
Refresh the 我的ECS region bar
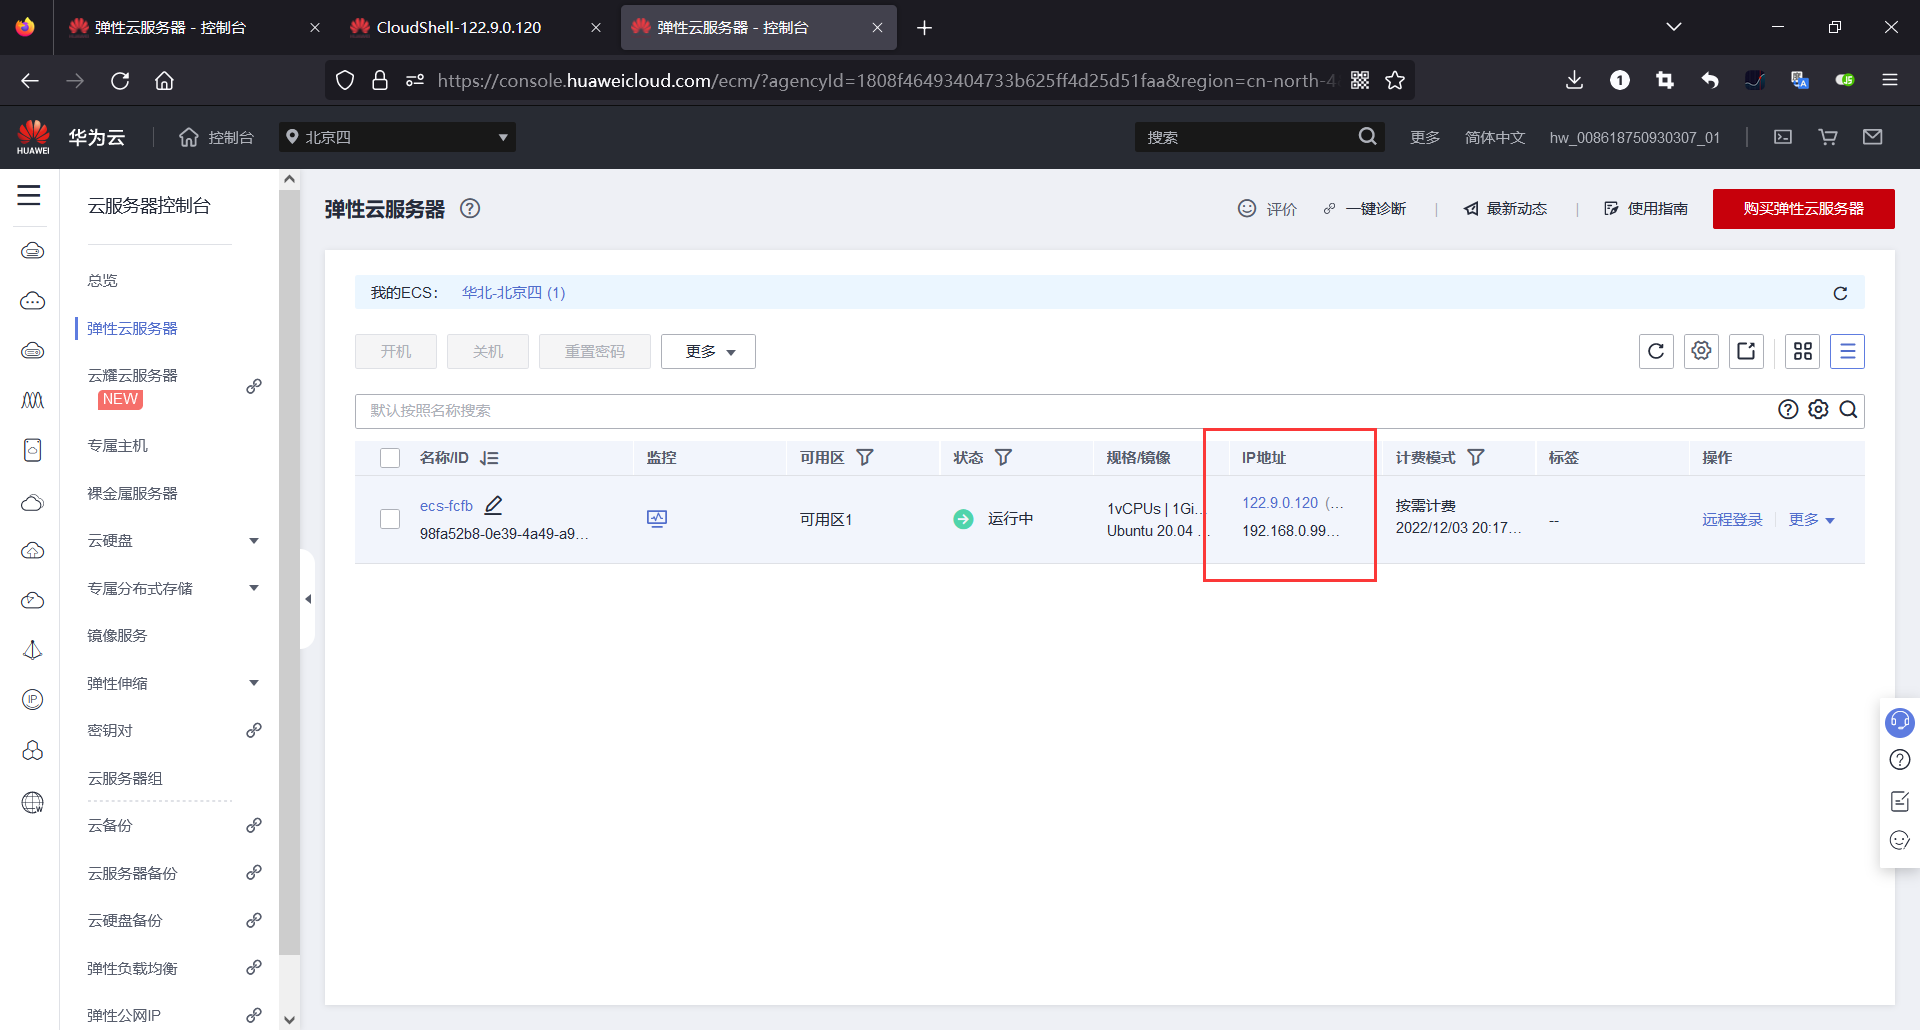[x=1840, y=293]
